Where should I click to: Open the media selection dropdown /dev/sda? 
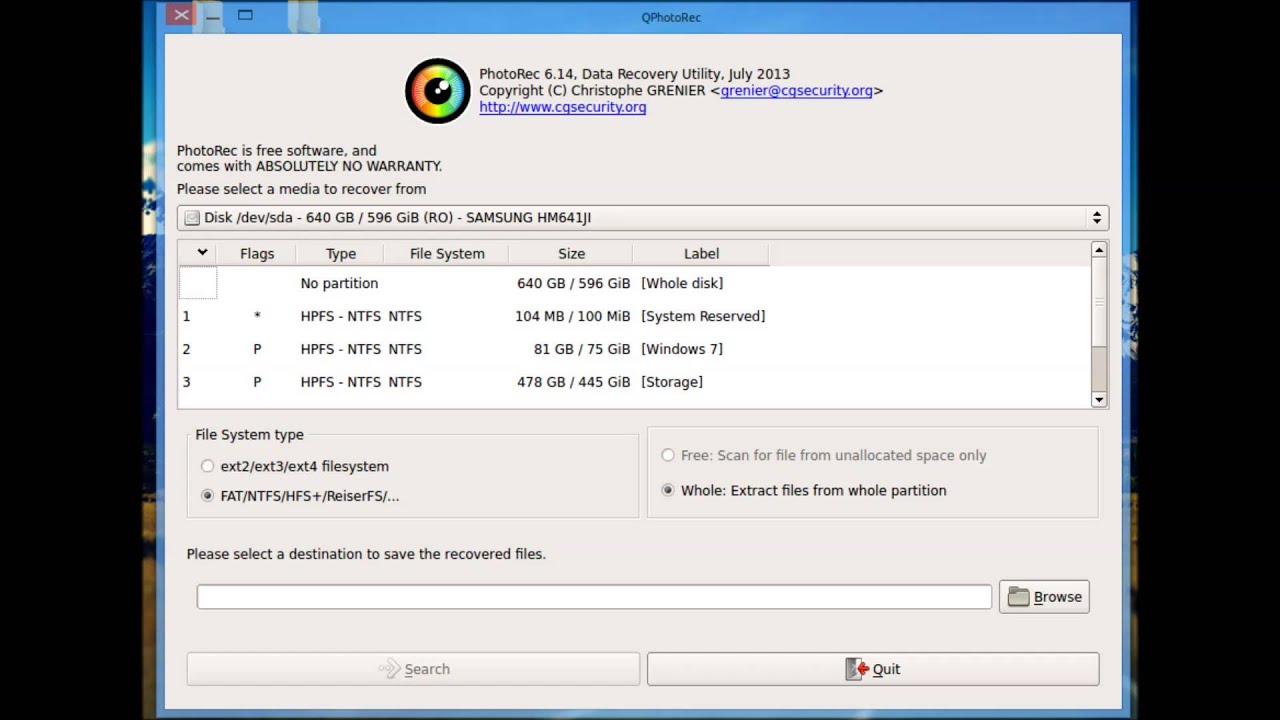643,218
